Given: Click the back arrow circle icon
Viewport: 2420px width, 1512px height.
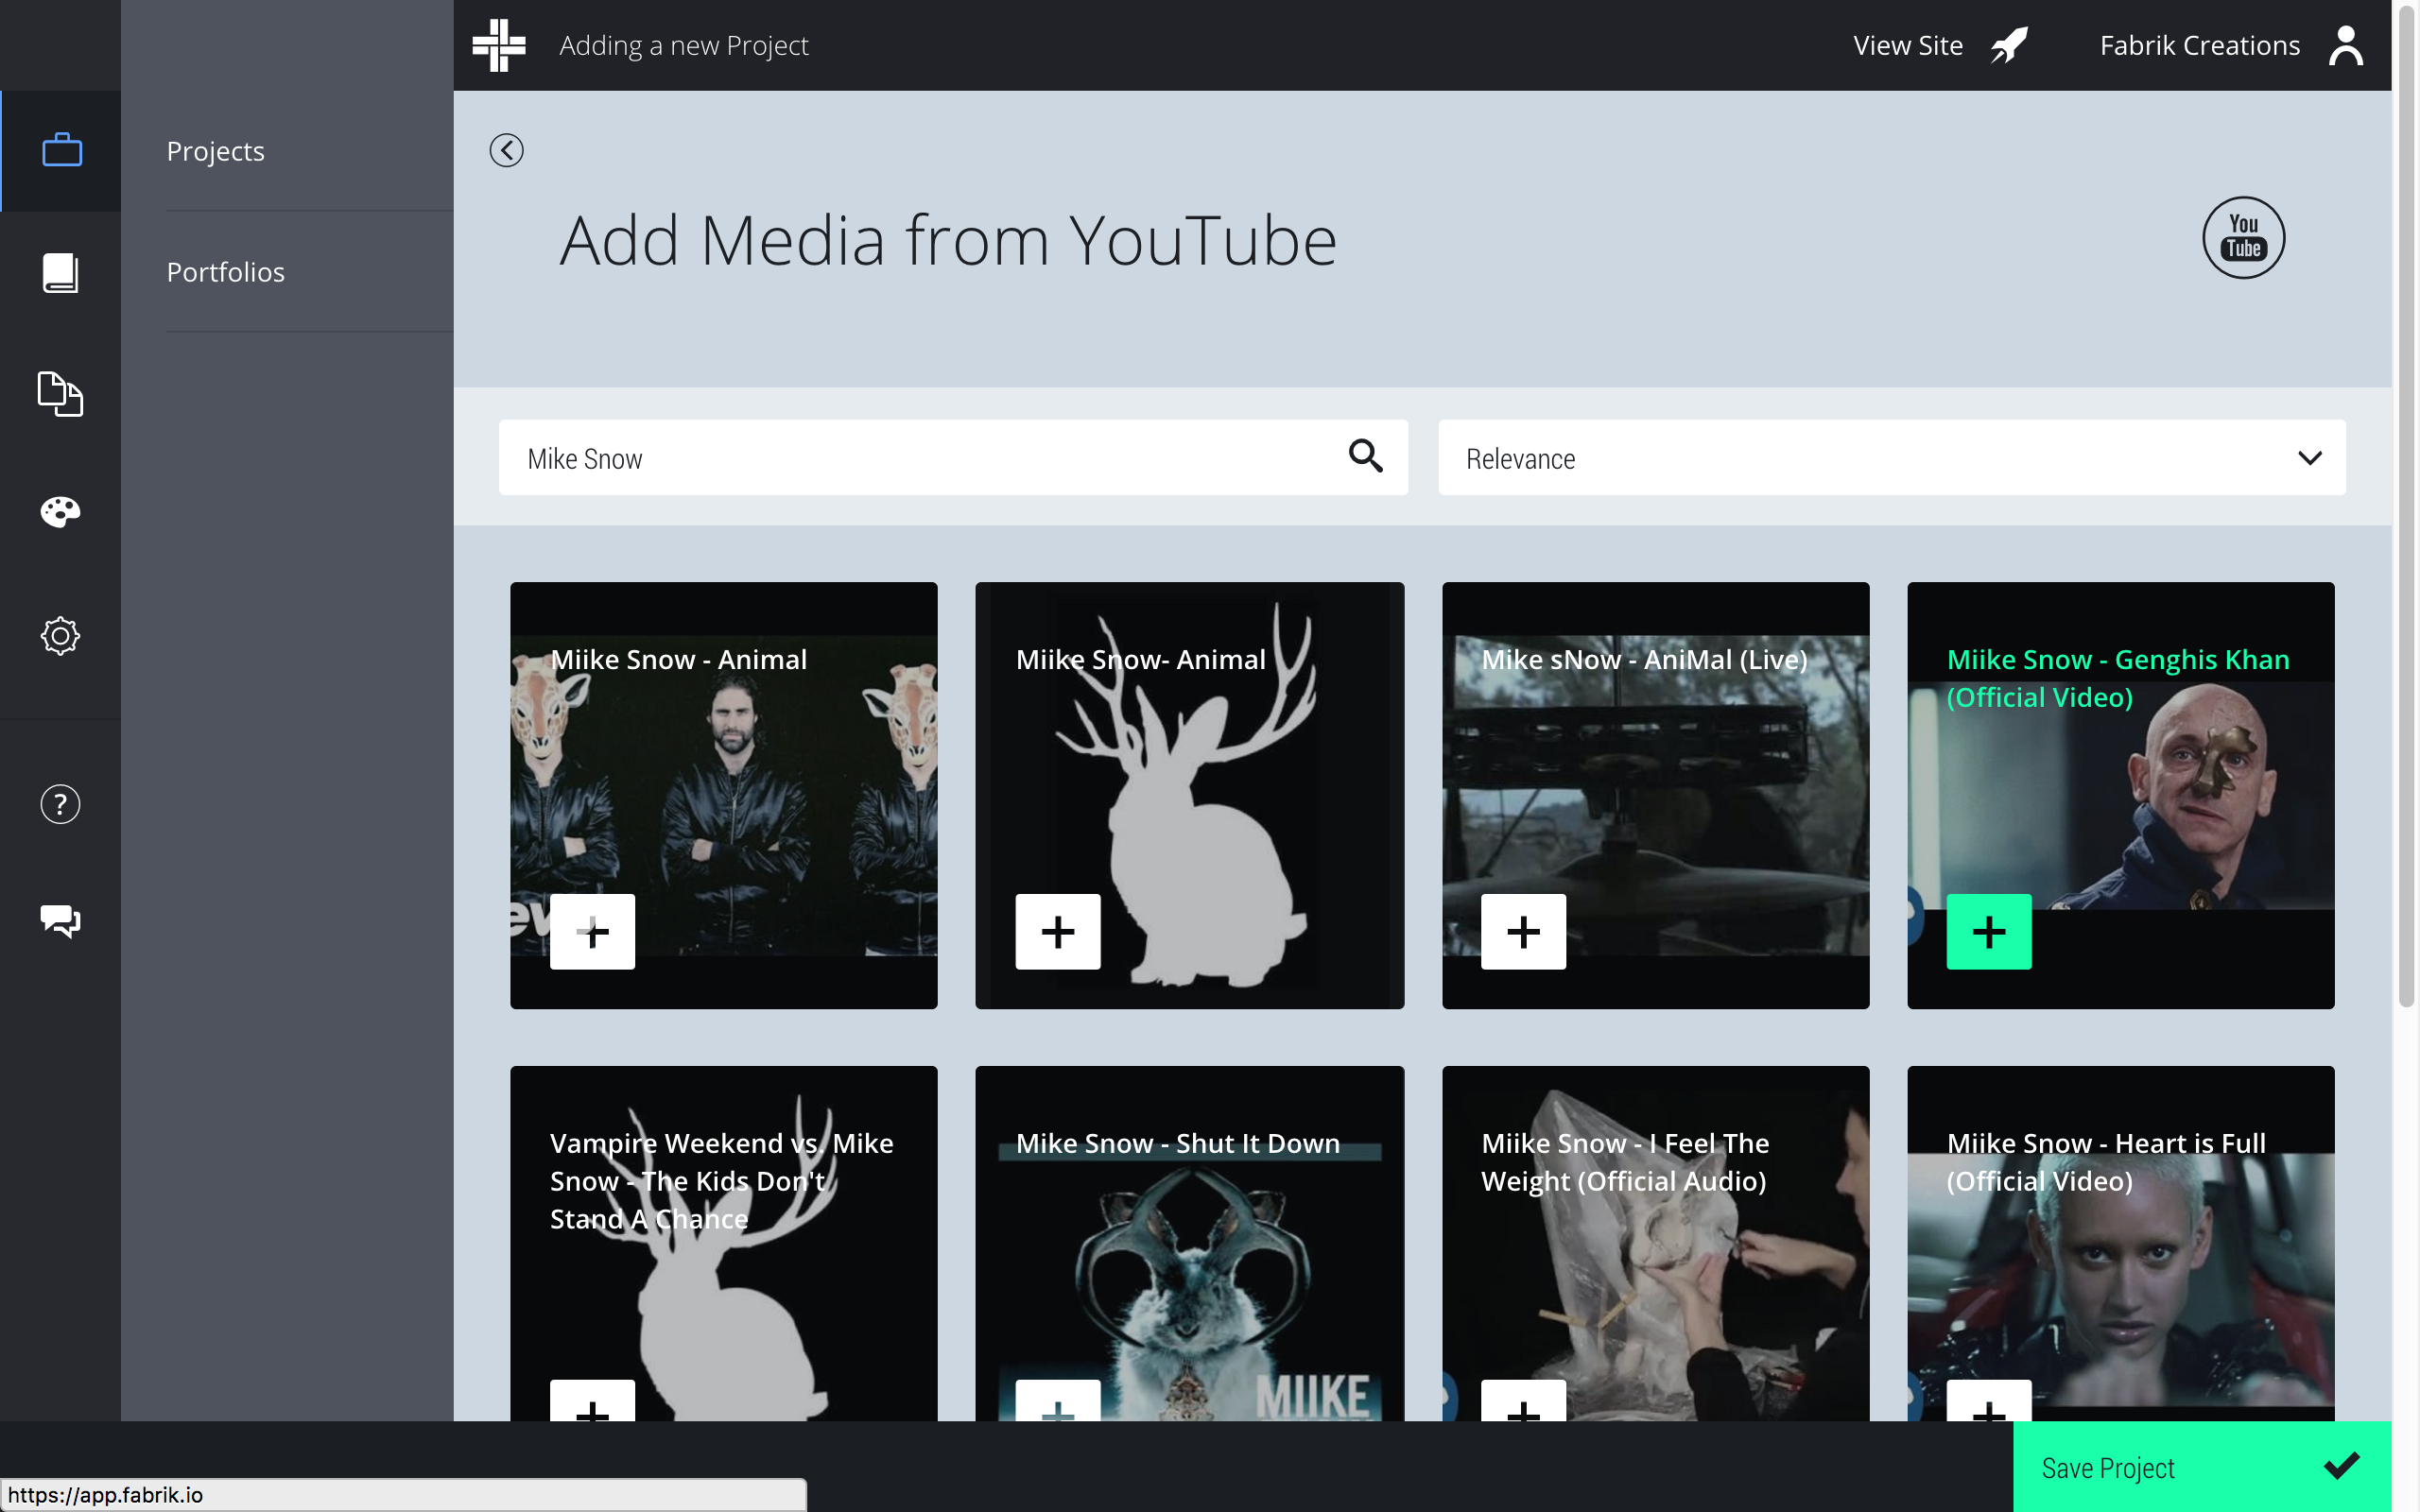Looking at the screenshot, I should click(506, 151).
